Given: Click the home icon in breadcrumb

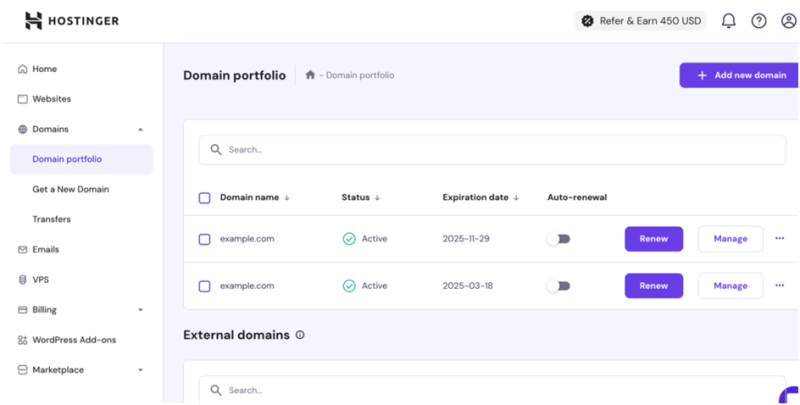Looking at the screenshot, I should (x=311, y=75).
